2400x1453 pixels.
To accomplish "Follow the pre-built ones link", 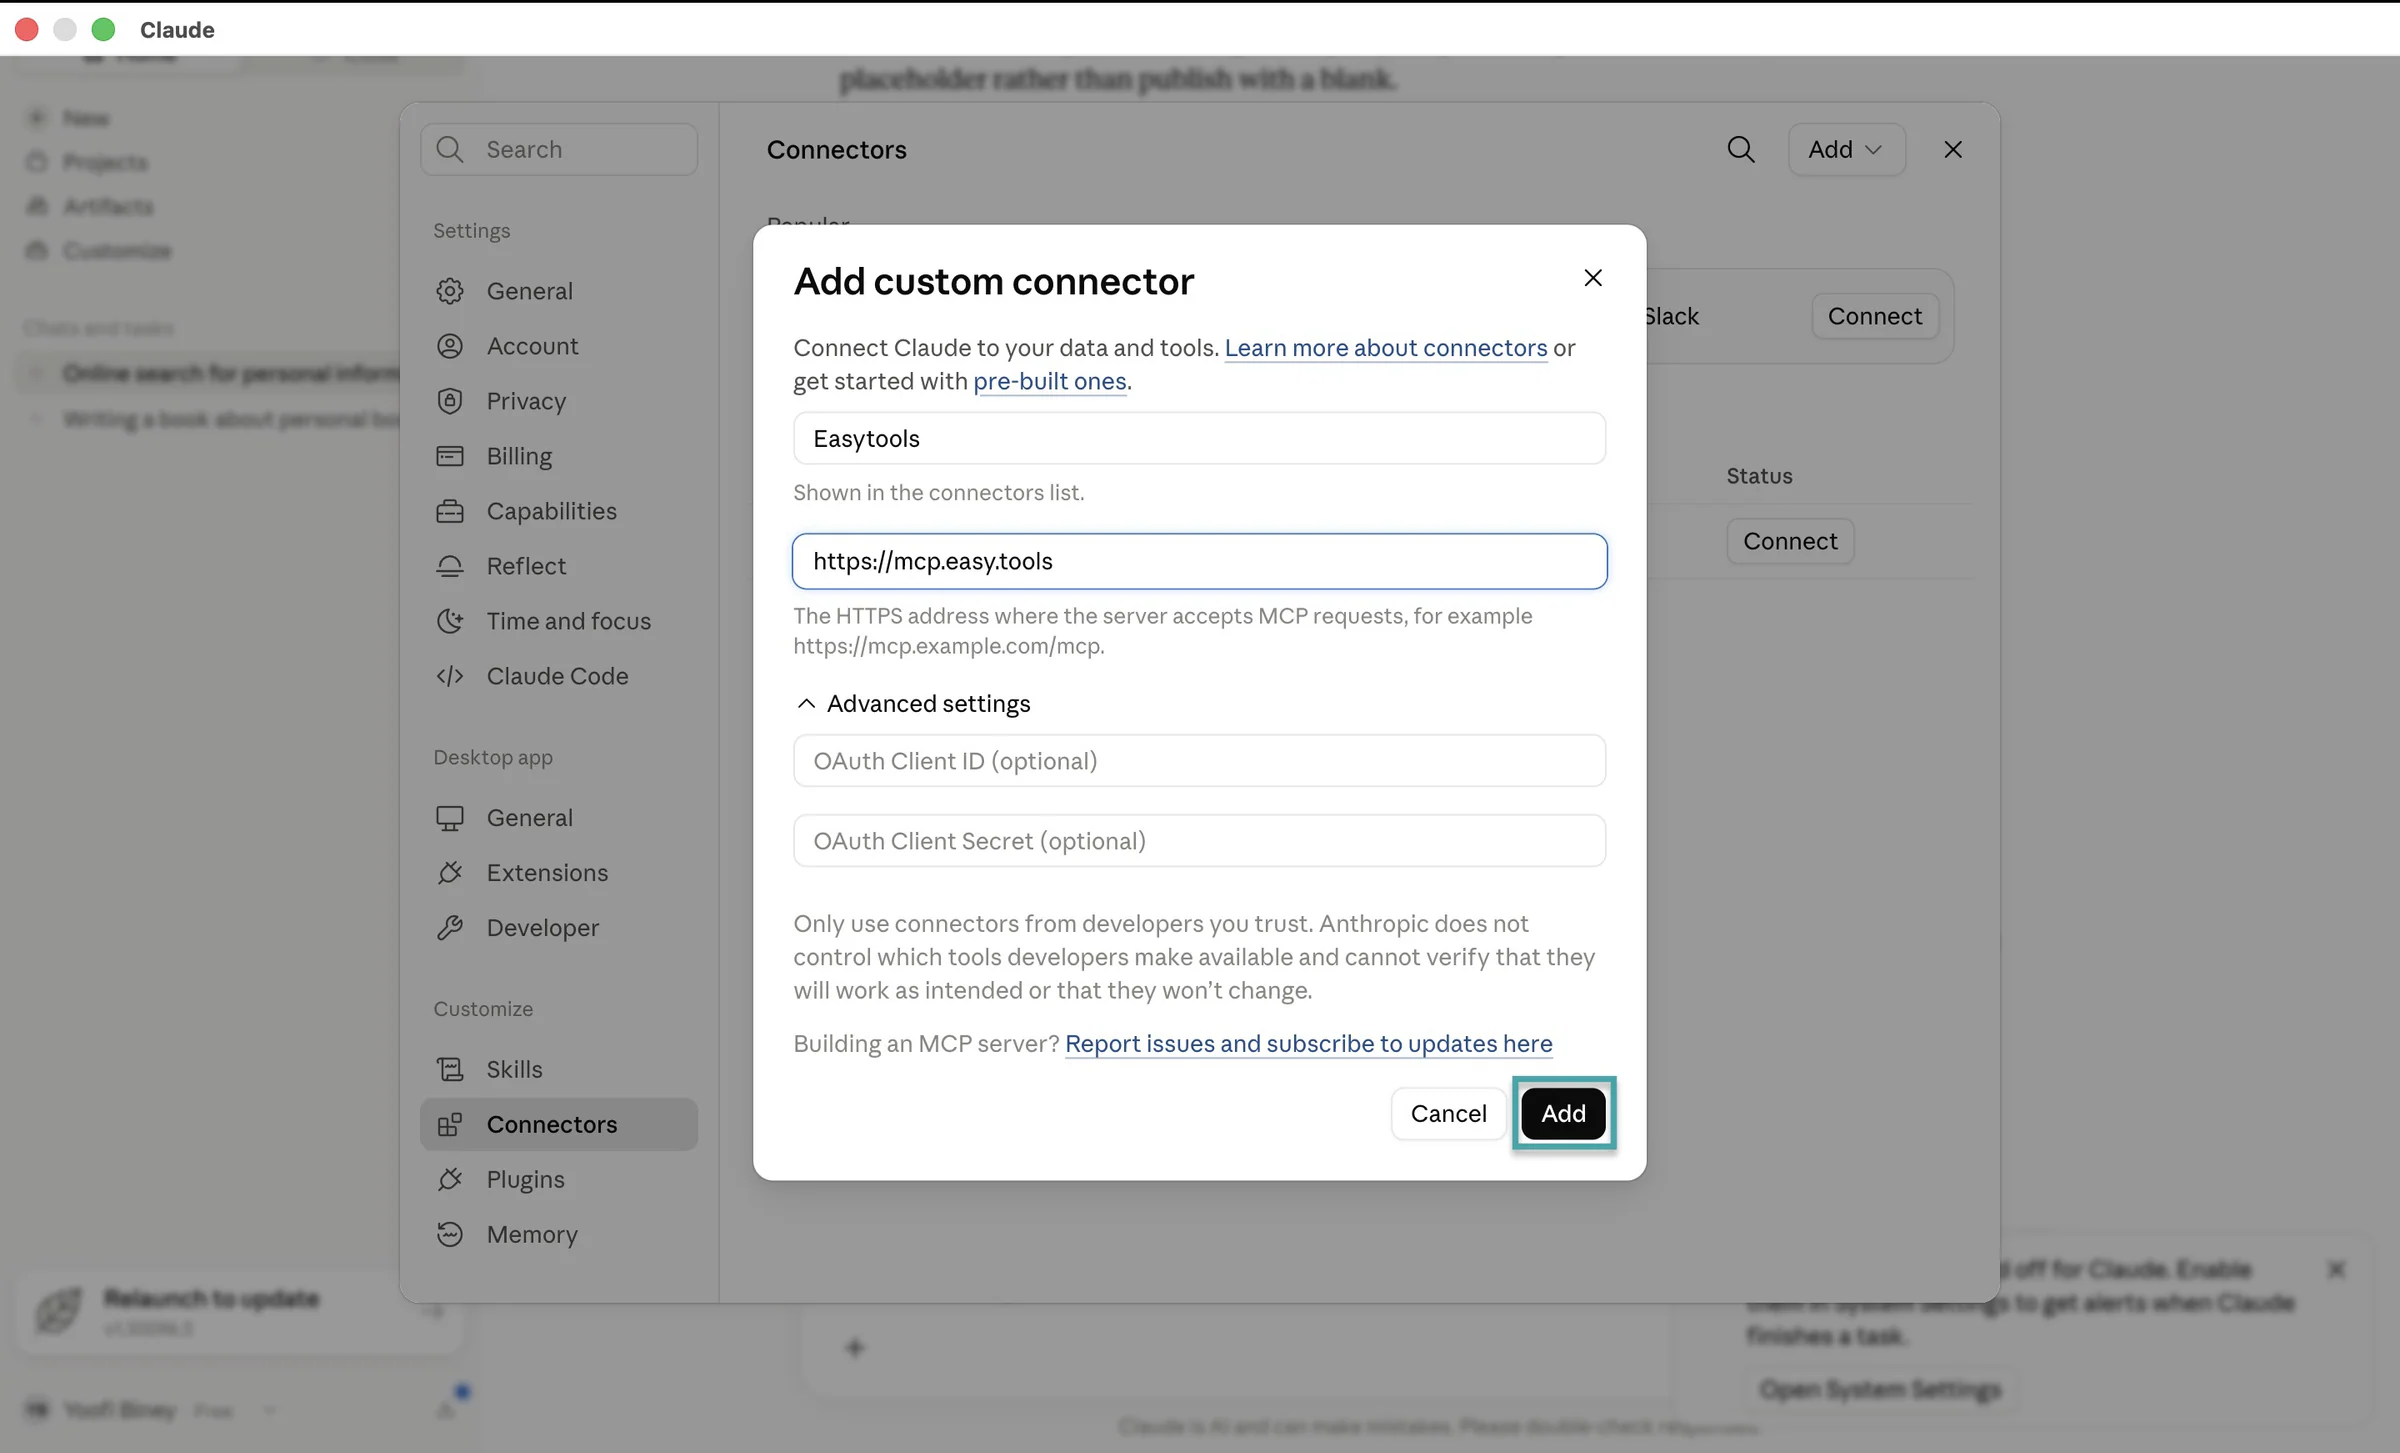I will click(1050, 381).
